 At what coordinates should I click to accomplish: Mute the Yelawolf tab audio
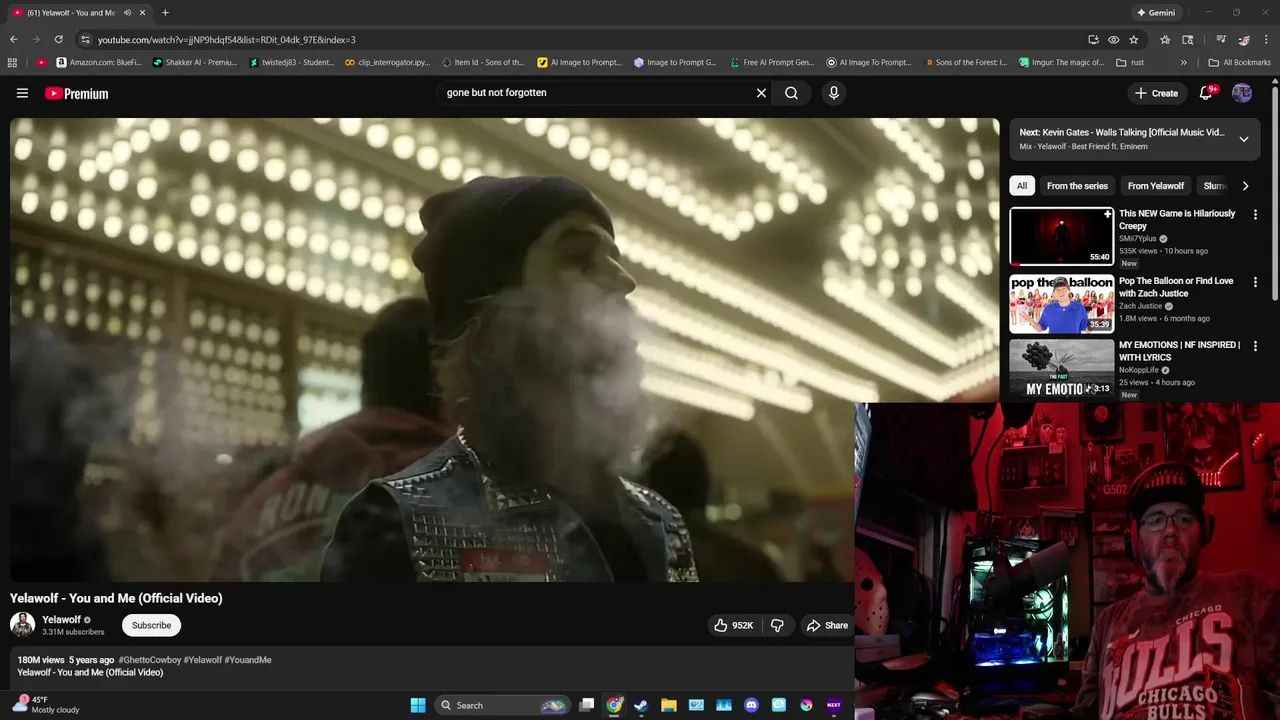point(127,12)
